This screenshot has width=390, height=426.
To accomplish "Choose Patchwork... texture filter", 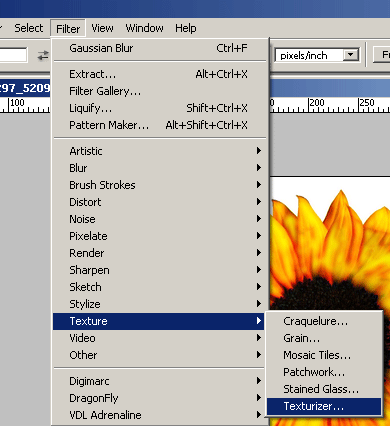I will pyautogui.click(x=324, y=372).
